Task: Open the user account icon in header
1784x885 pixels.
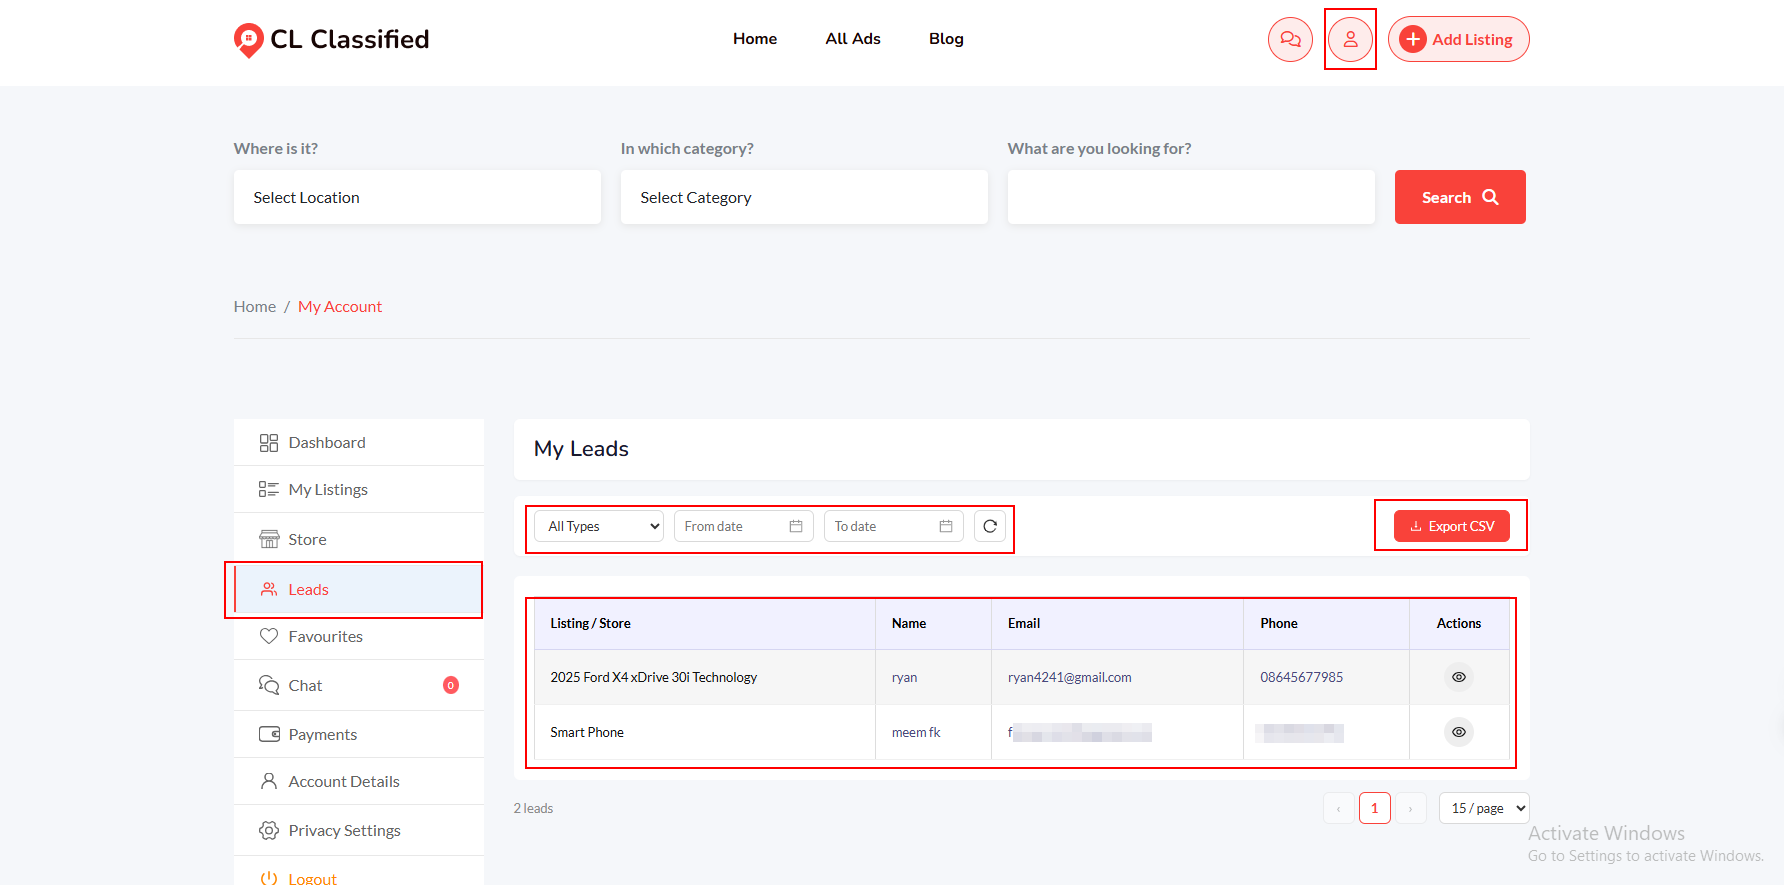Action: [x=1350, y=39]
